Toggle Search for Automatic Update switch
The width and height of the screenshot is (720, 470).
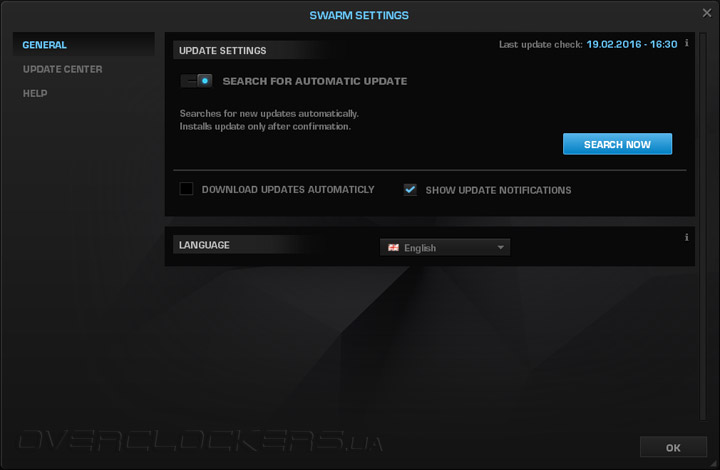click(197, 81)
